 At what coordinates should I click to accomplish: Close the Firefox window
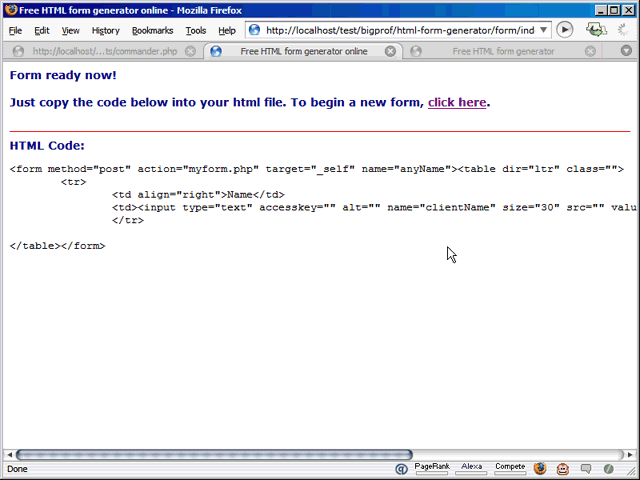coord(629,10)
